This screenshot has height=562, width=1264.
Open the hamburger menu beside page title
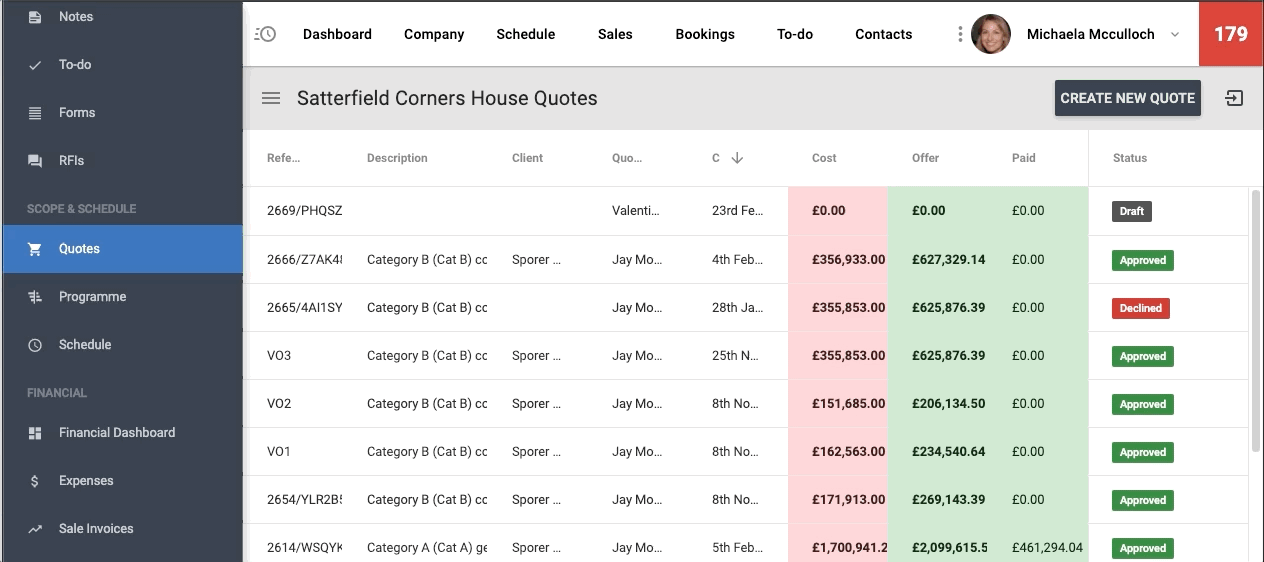click(271, 98)
